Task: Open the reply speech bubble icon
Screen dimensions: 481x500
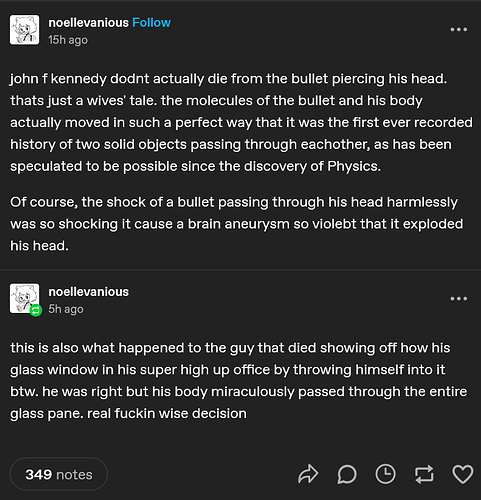Action: (347, 474)
